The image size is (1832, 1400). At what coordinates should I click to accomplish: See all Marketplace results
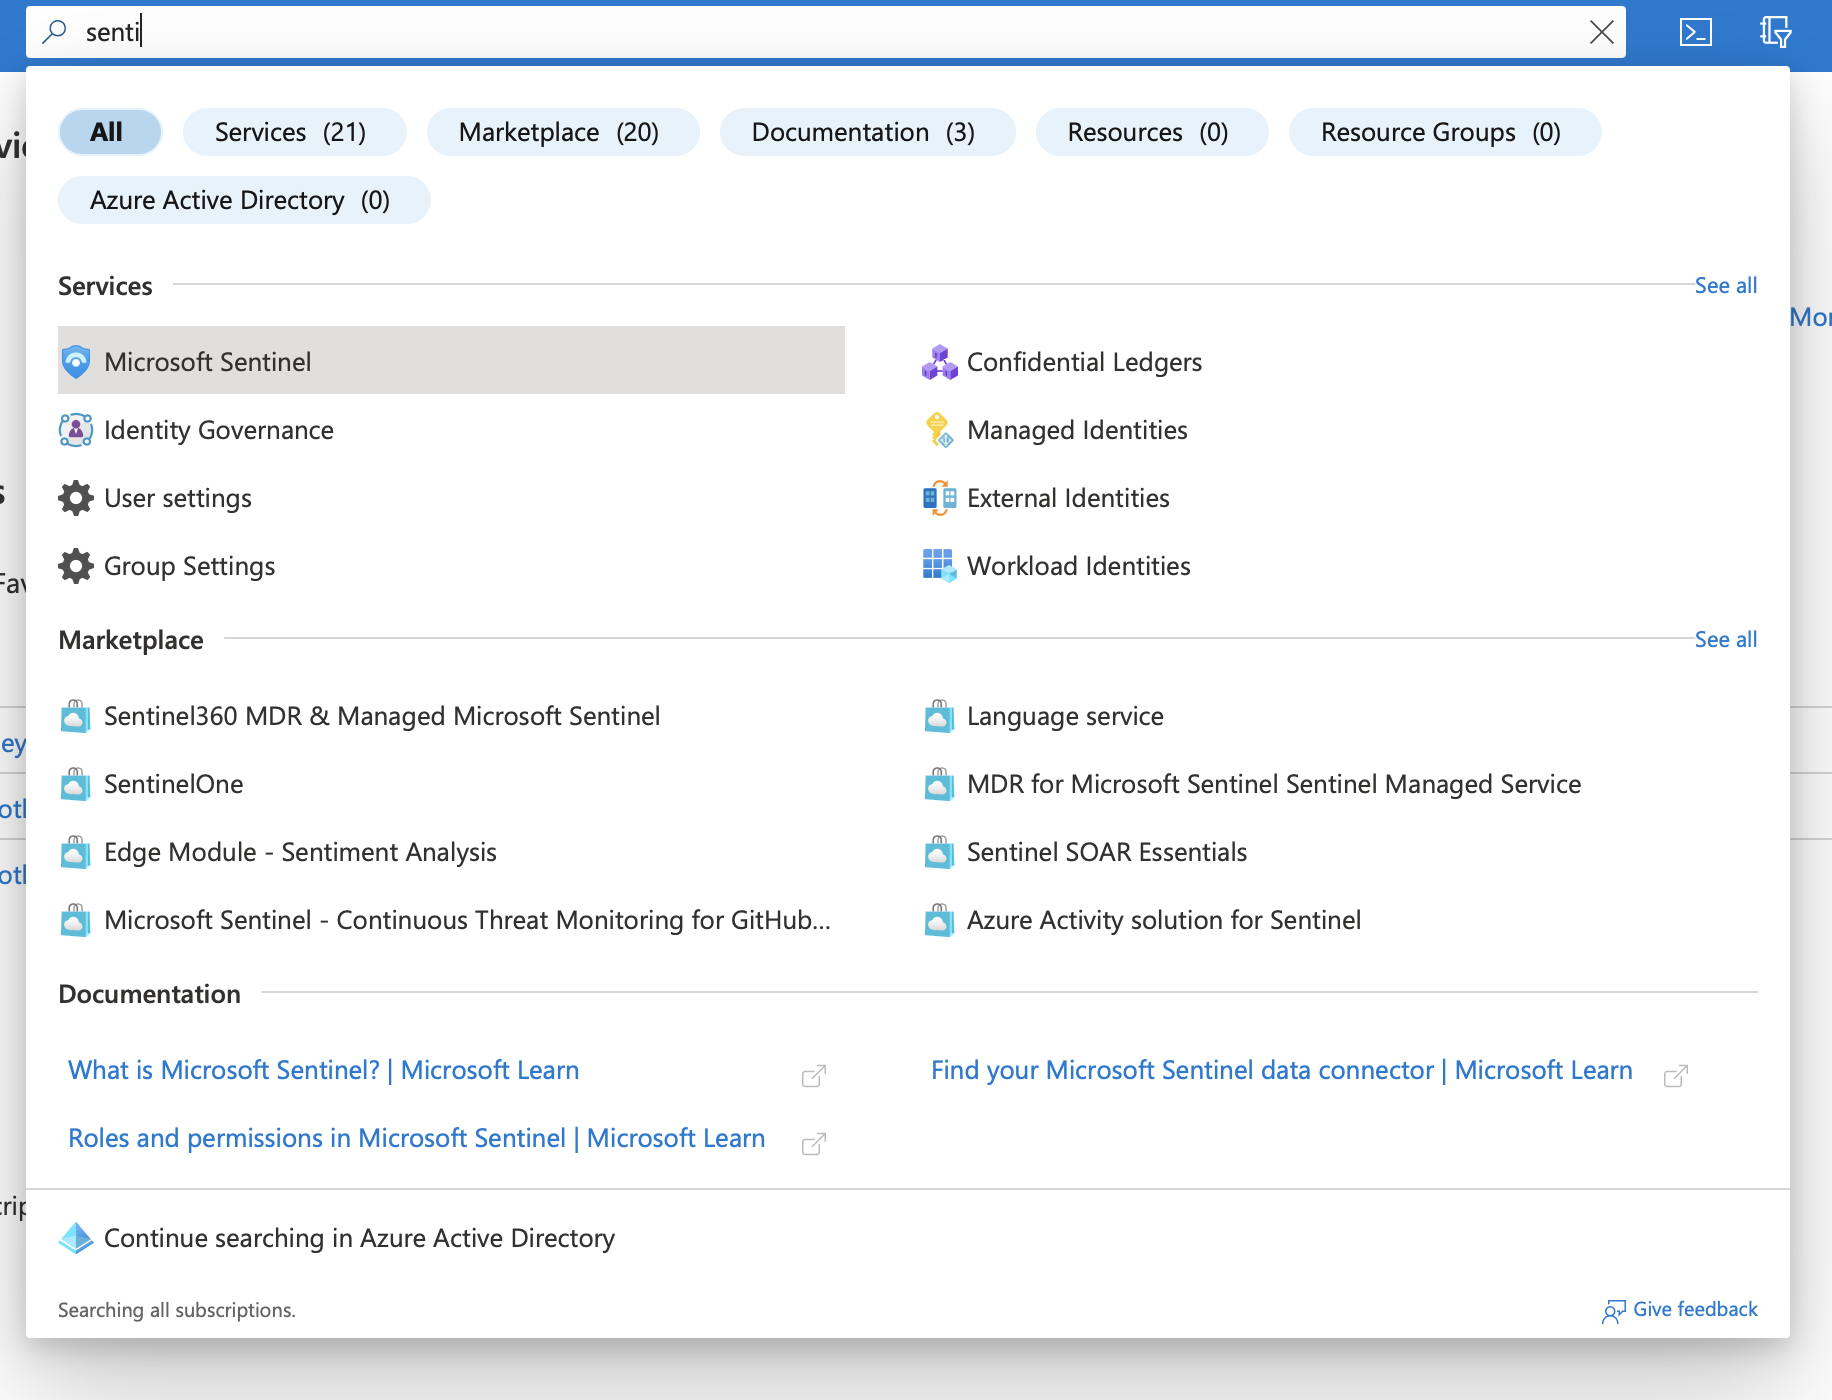(1725, 640)
